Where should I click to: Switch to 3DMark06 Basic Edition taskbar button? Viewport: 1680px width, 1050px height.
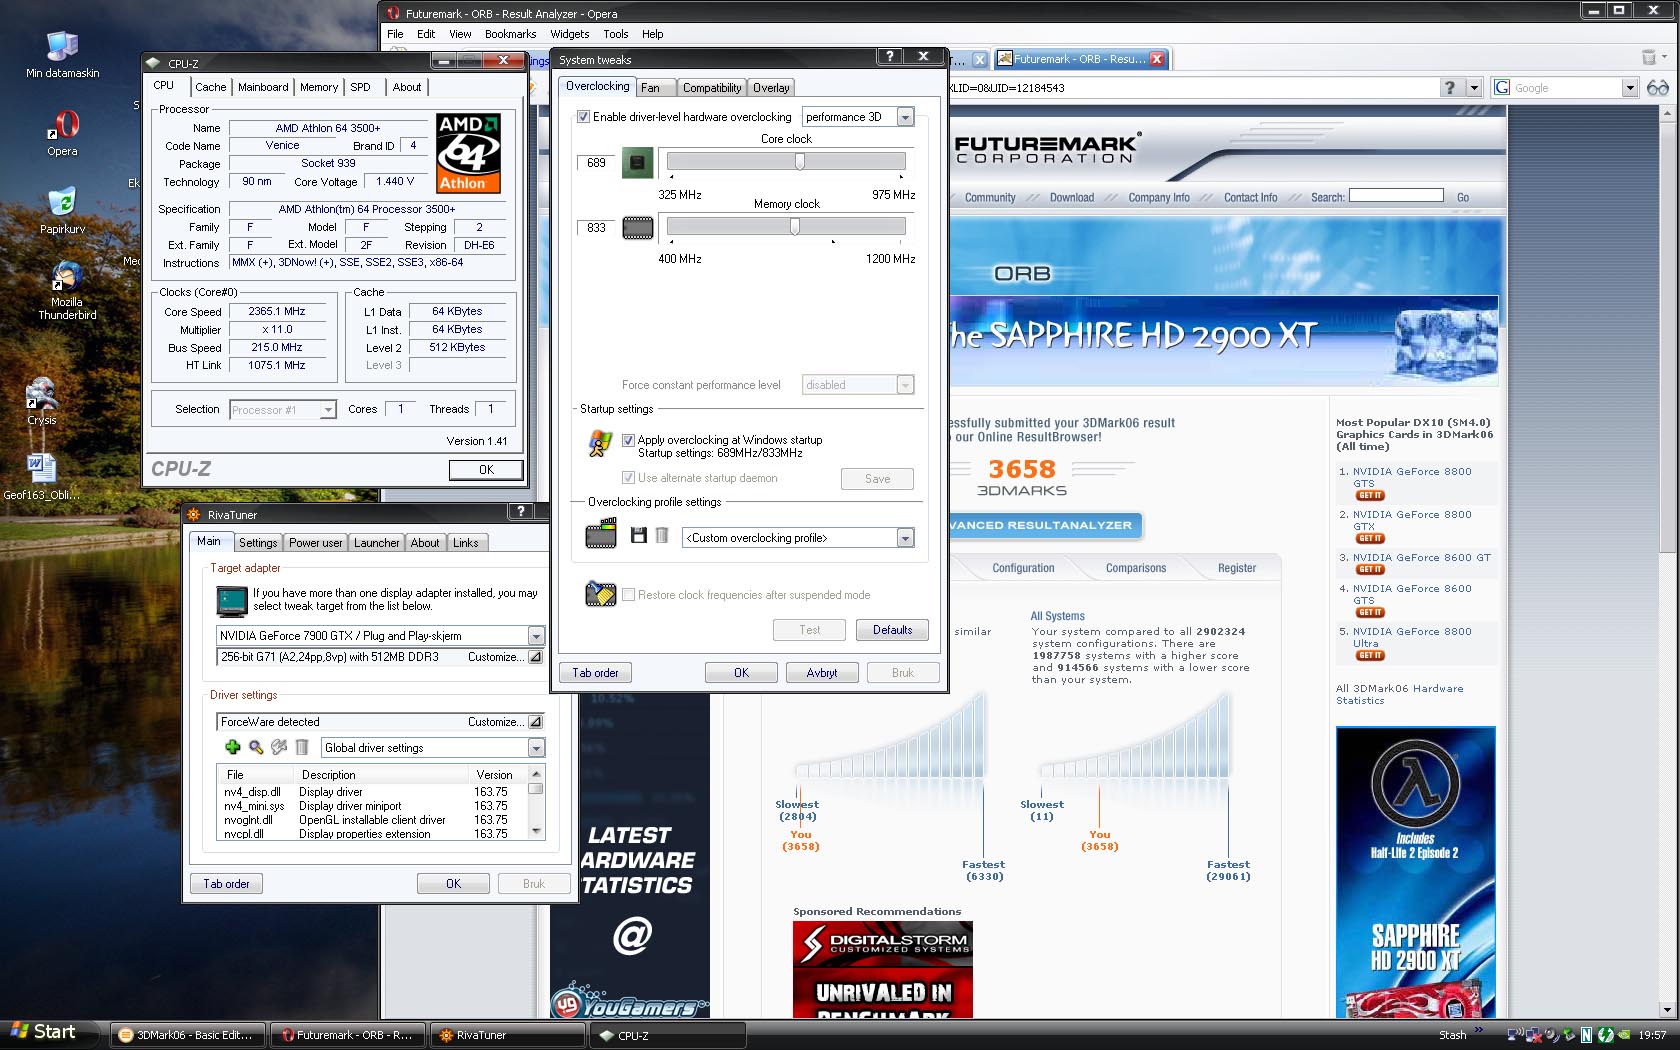click(188, 1035)
